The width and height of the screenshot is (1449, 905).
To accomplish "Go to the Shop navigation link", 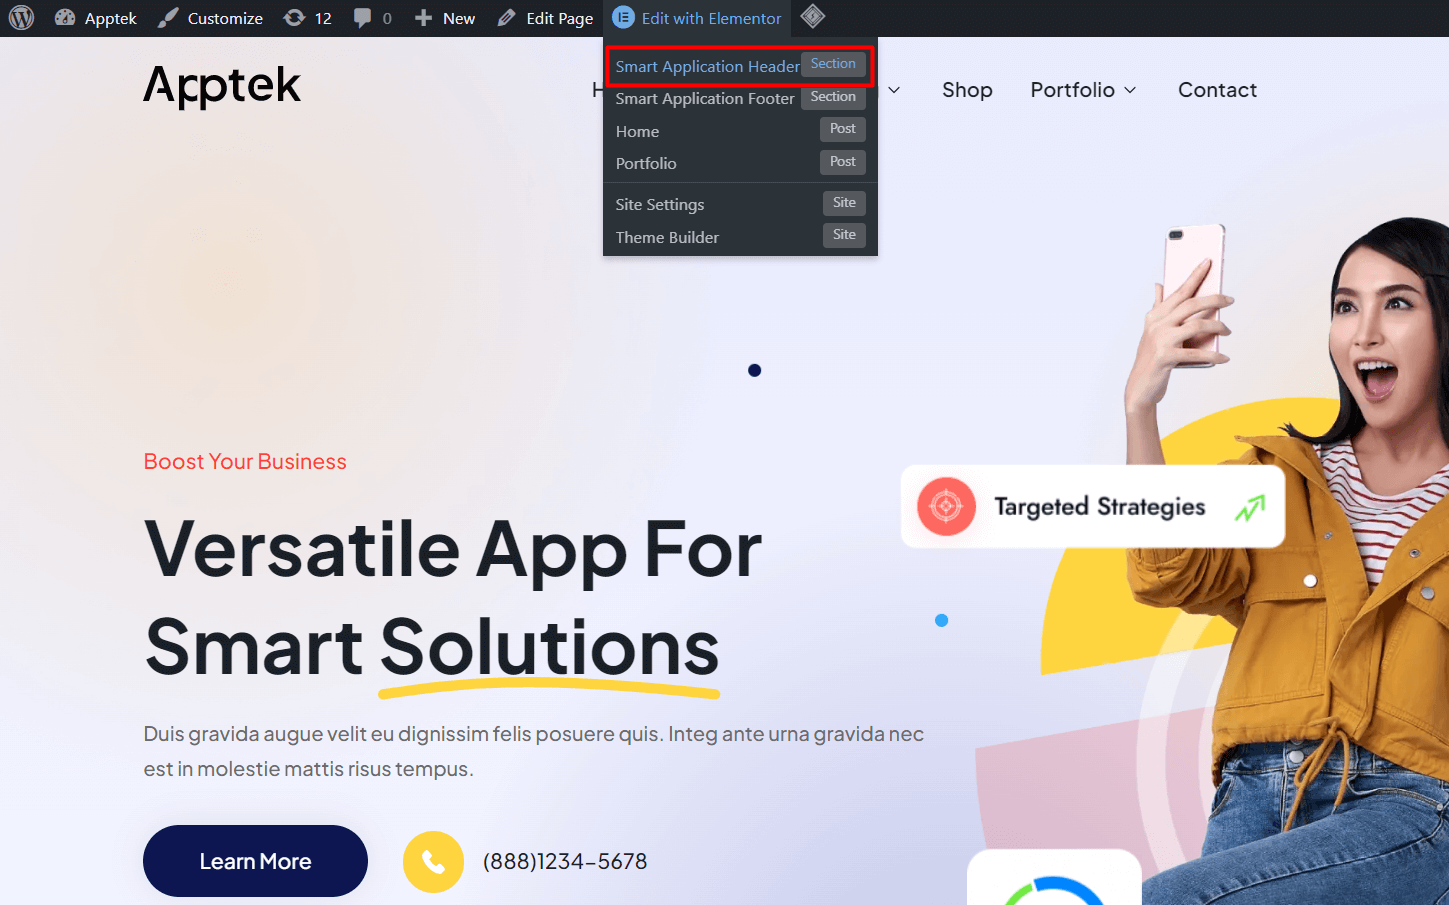I will [x=967, y=90].
